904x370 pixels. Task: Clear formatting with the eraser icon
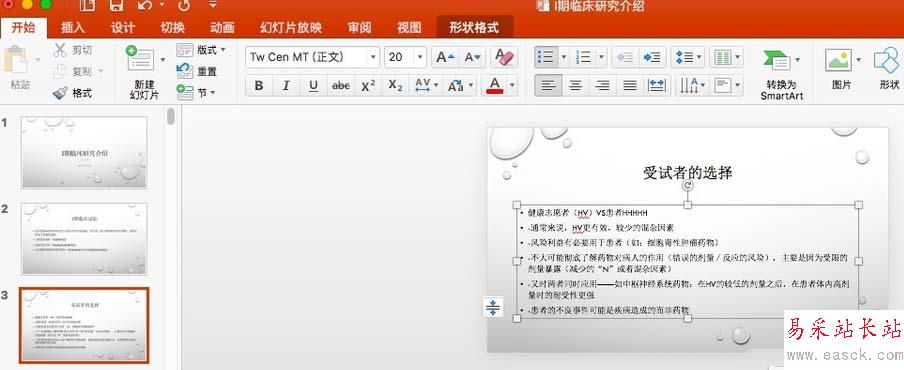[503, 56]
